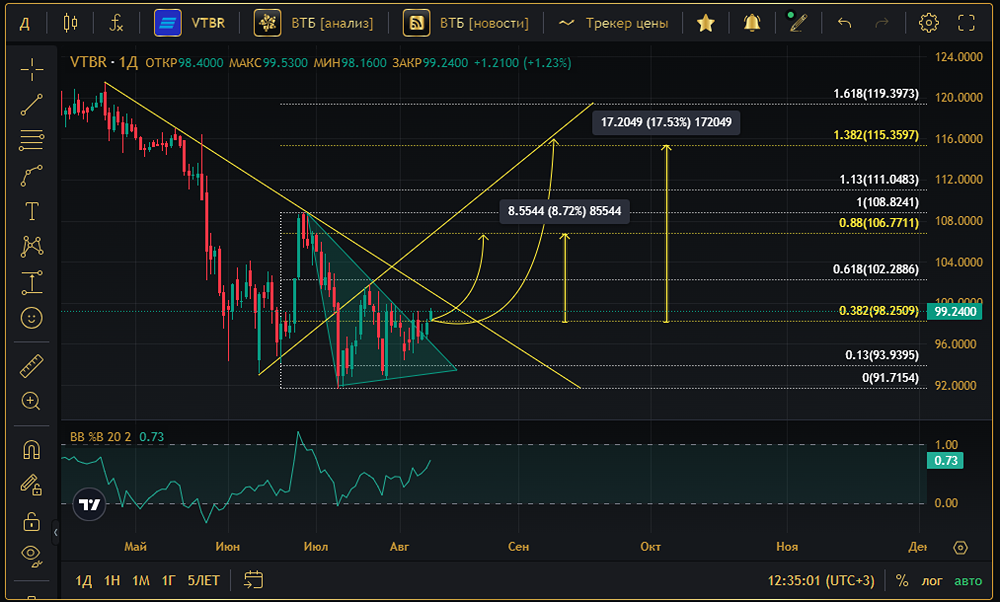Viewport: 1000px width, 602px height.
Task: Redo the last chart action
Action: tap(882, 24)
